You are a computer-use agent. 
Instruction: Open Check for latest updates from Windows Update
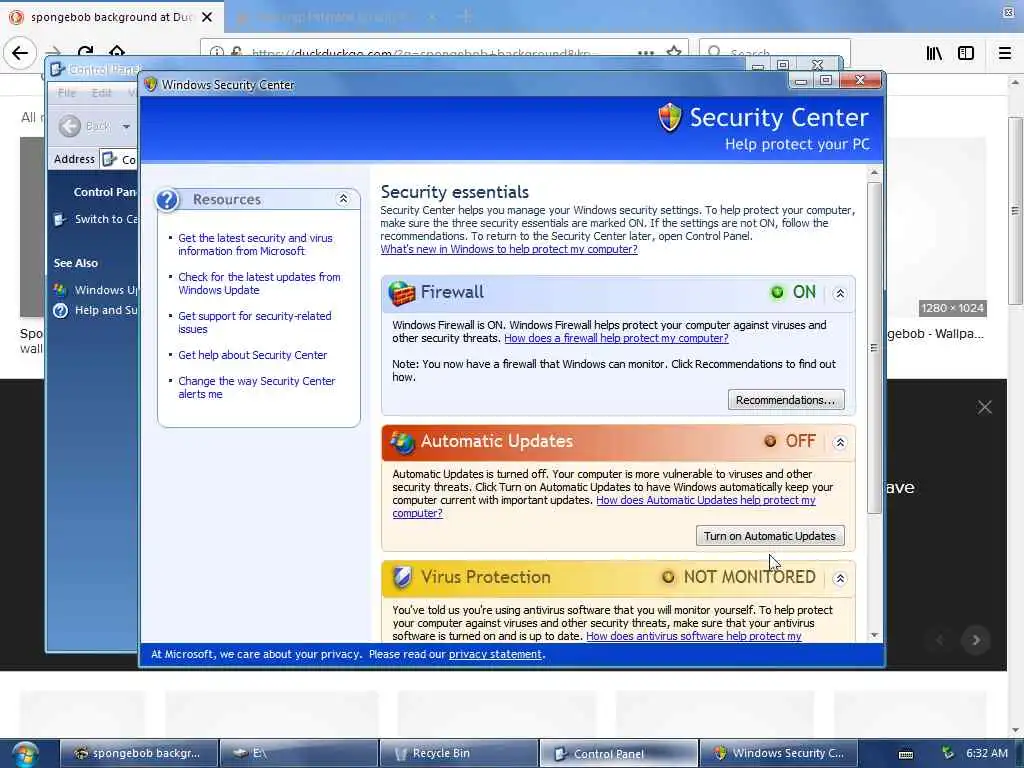click(x=259, y=283)
